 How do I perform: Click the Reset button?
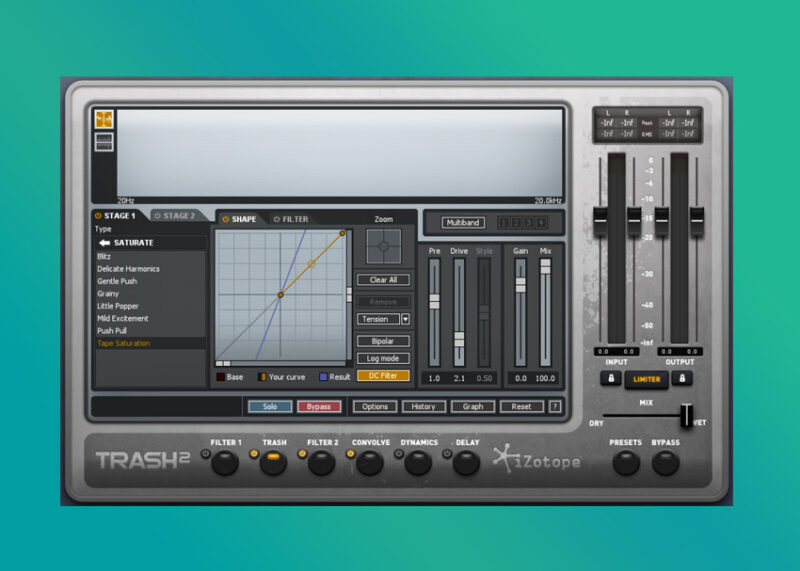[521, 407]
